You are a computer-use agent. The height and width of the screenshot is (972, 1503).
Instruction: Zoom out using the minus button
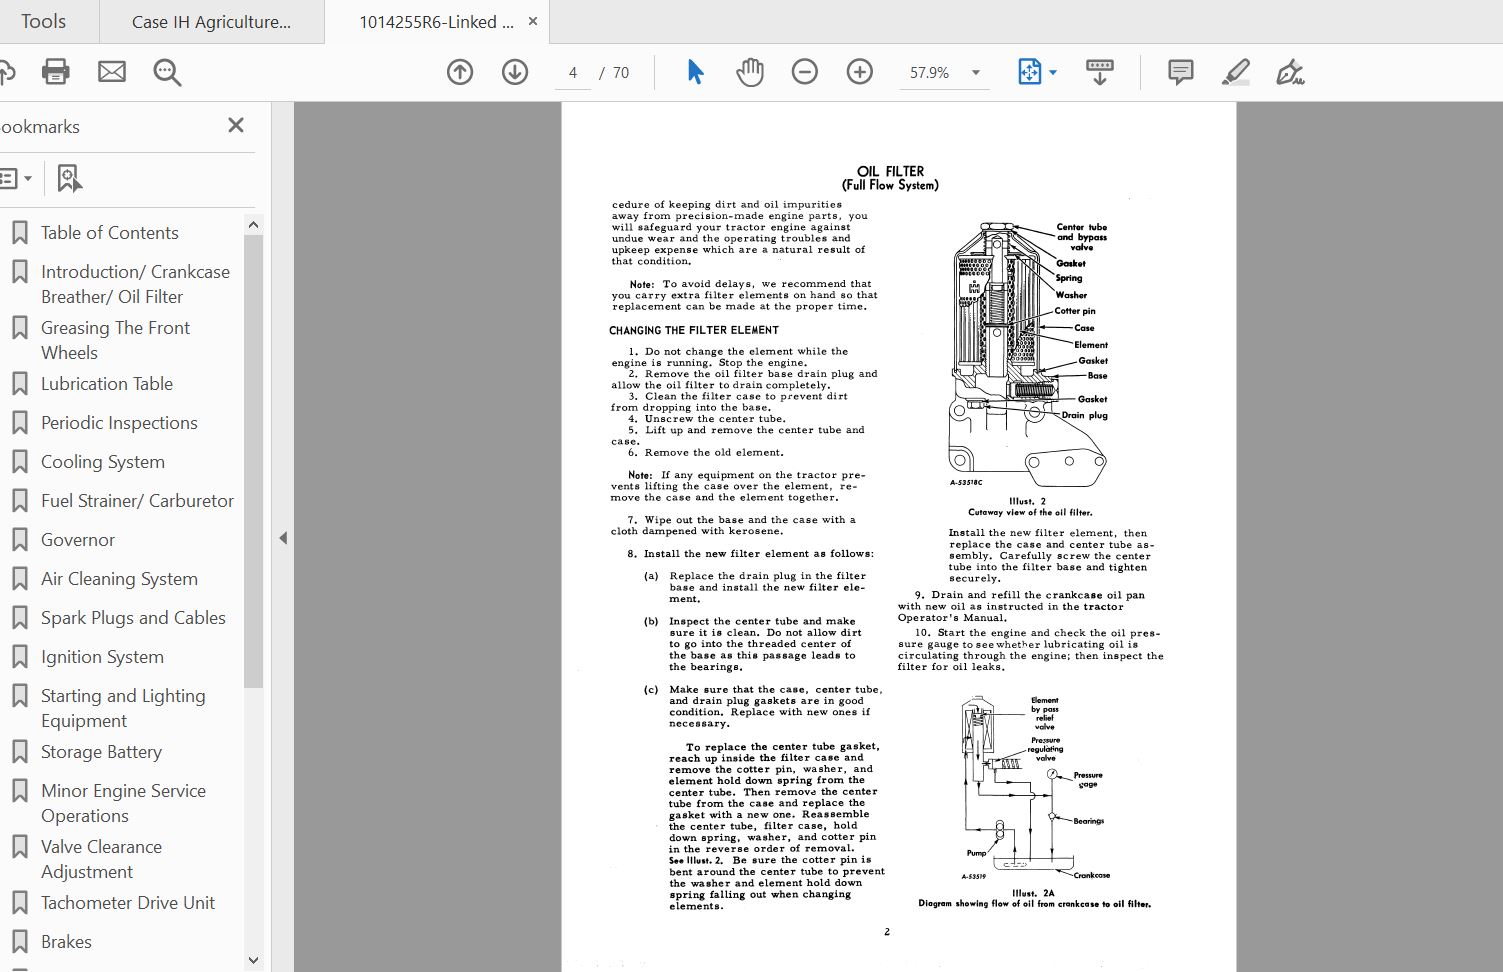click(805, 72)
